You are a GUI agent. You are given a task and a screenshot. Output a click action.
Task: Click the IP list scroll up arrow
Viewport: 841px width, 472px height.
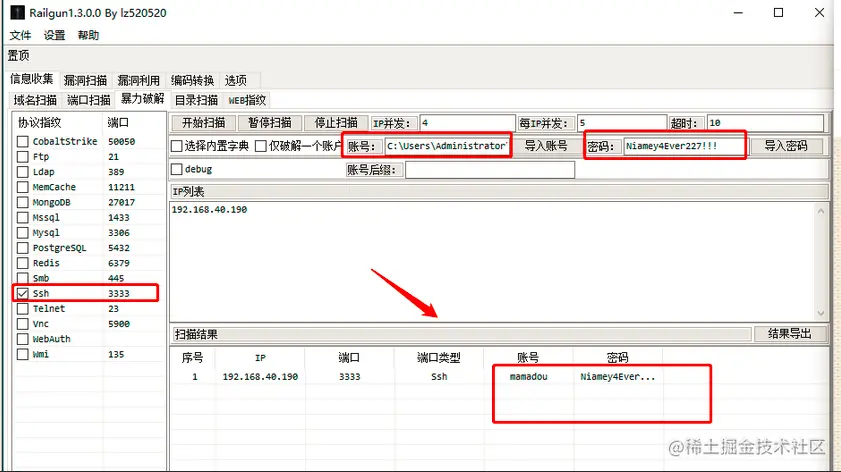click(821, 211)
